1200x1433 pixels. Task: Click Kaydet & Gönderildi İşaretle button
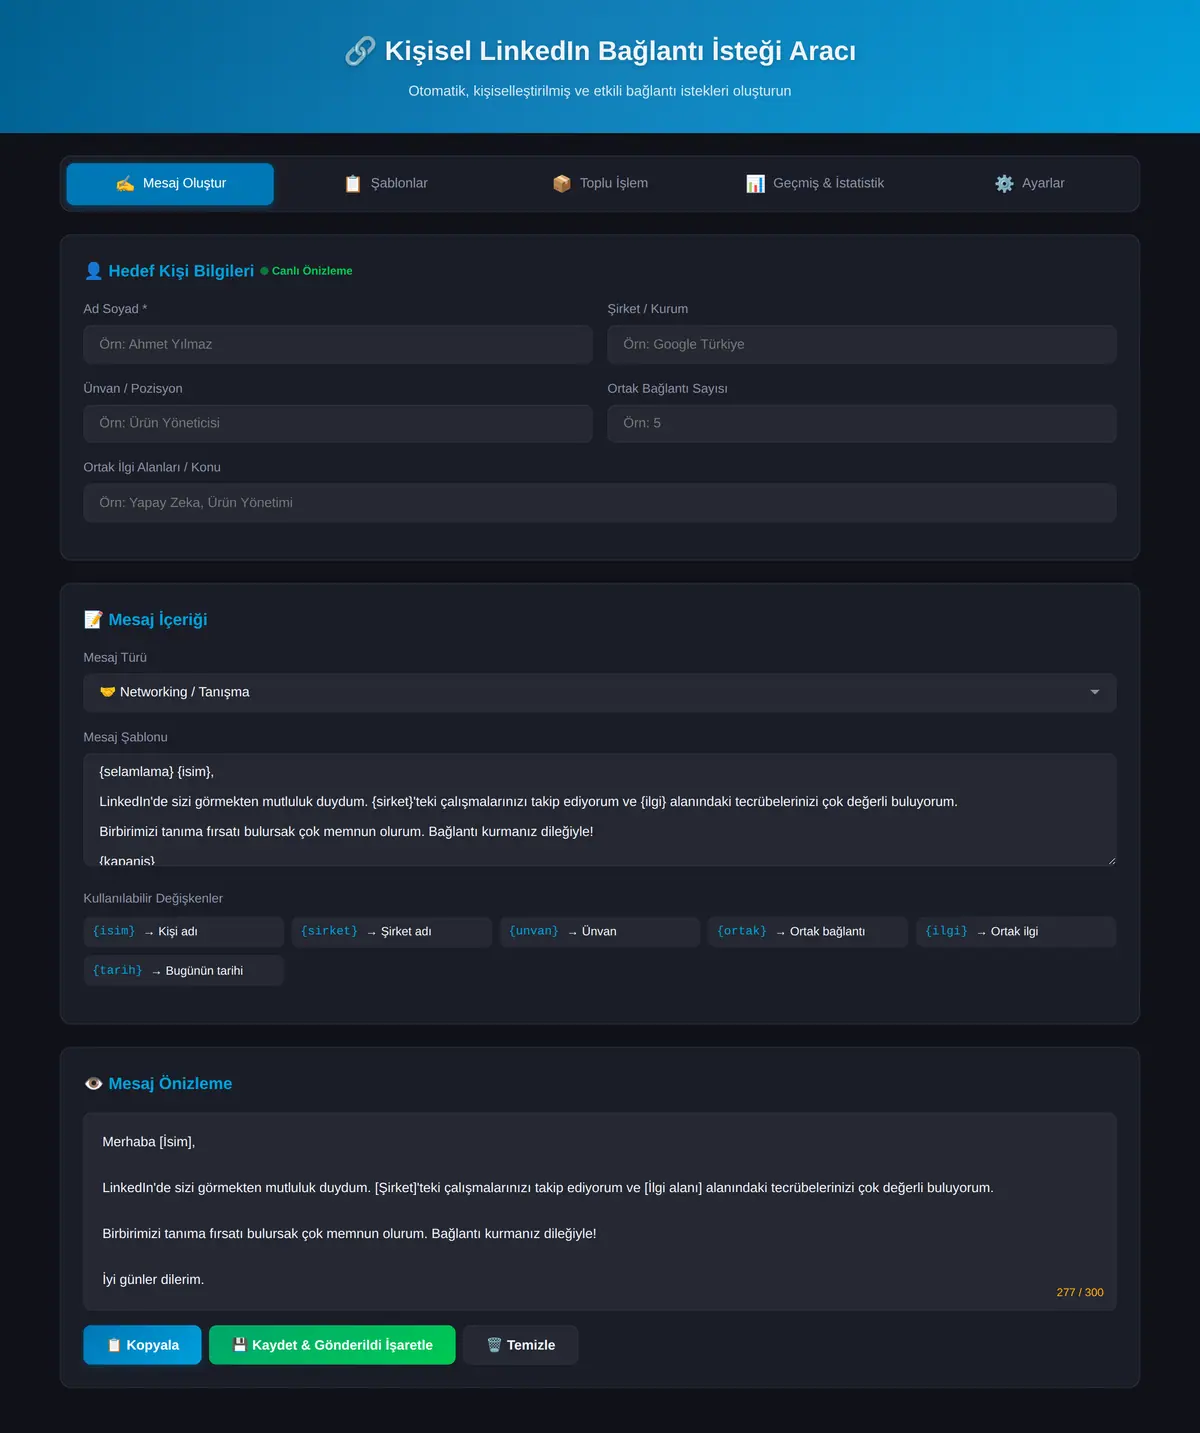(x=332, y=1345)
